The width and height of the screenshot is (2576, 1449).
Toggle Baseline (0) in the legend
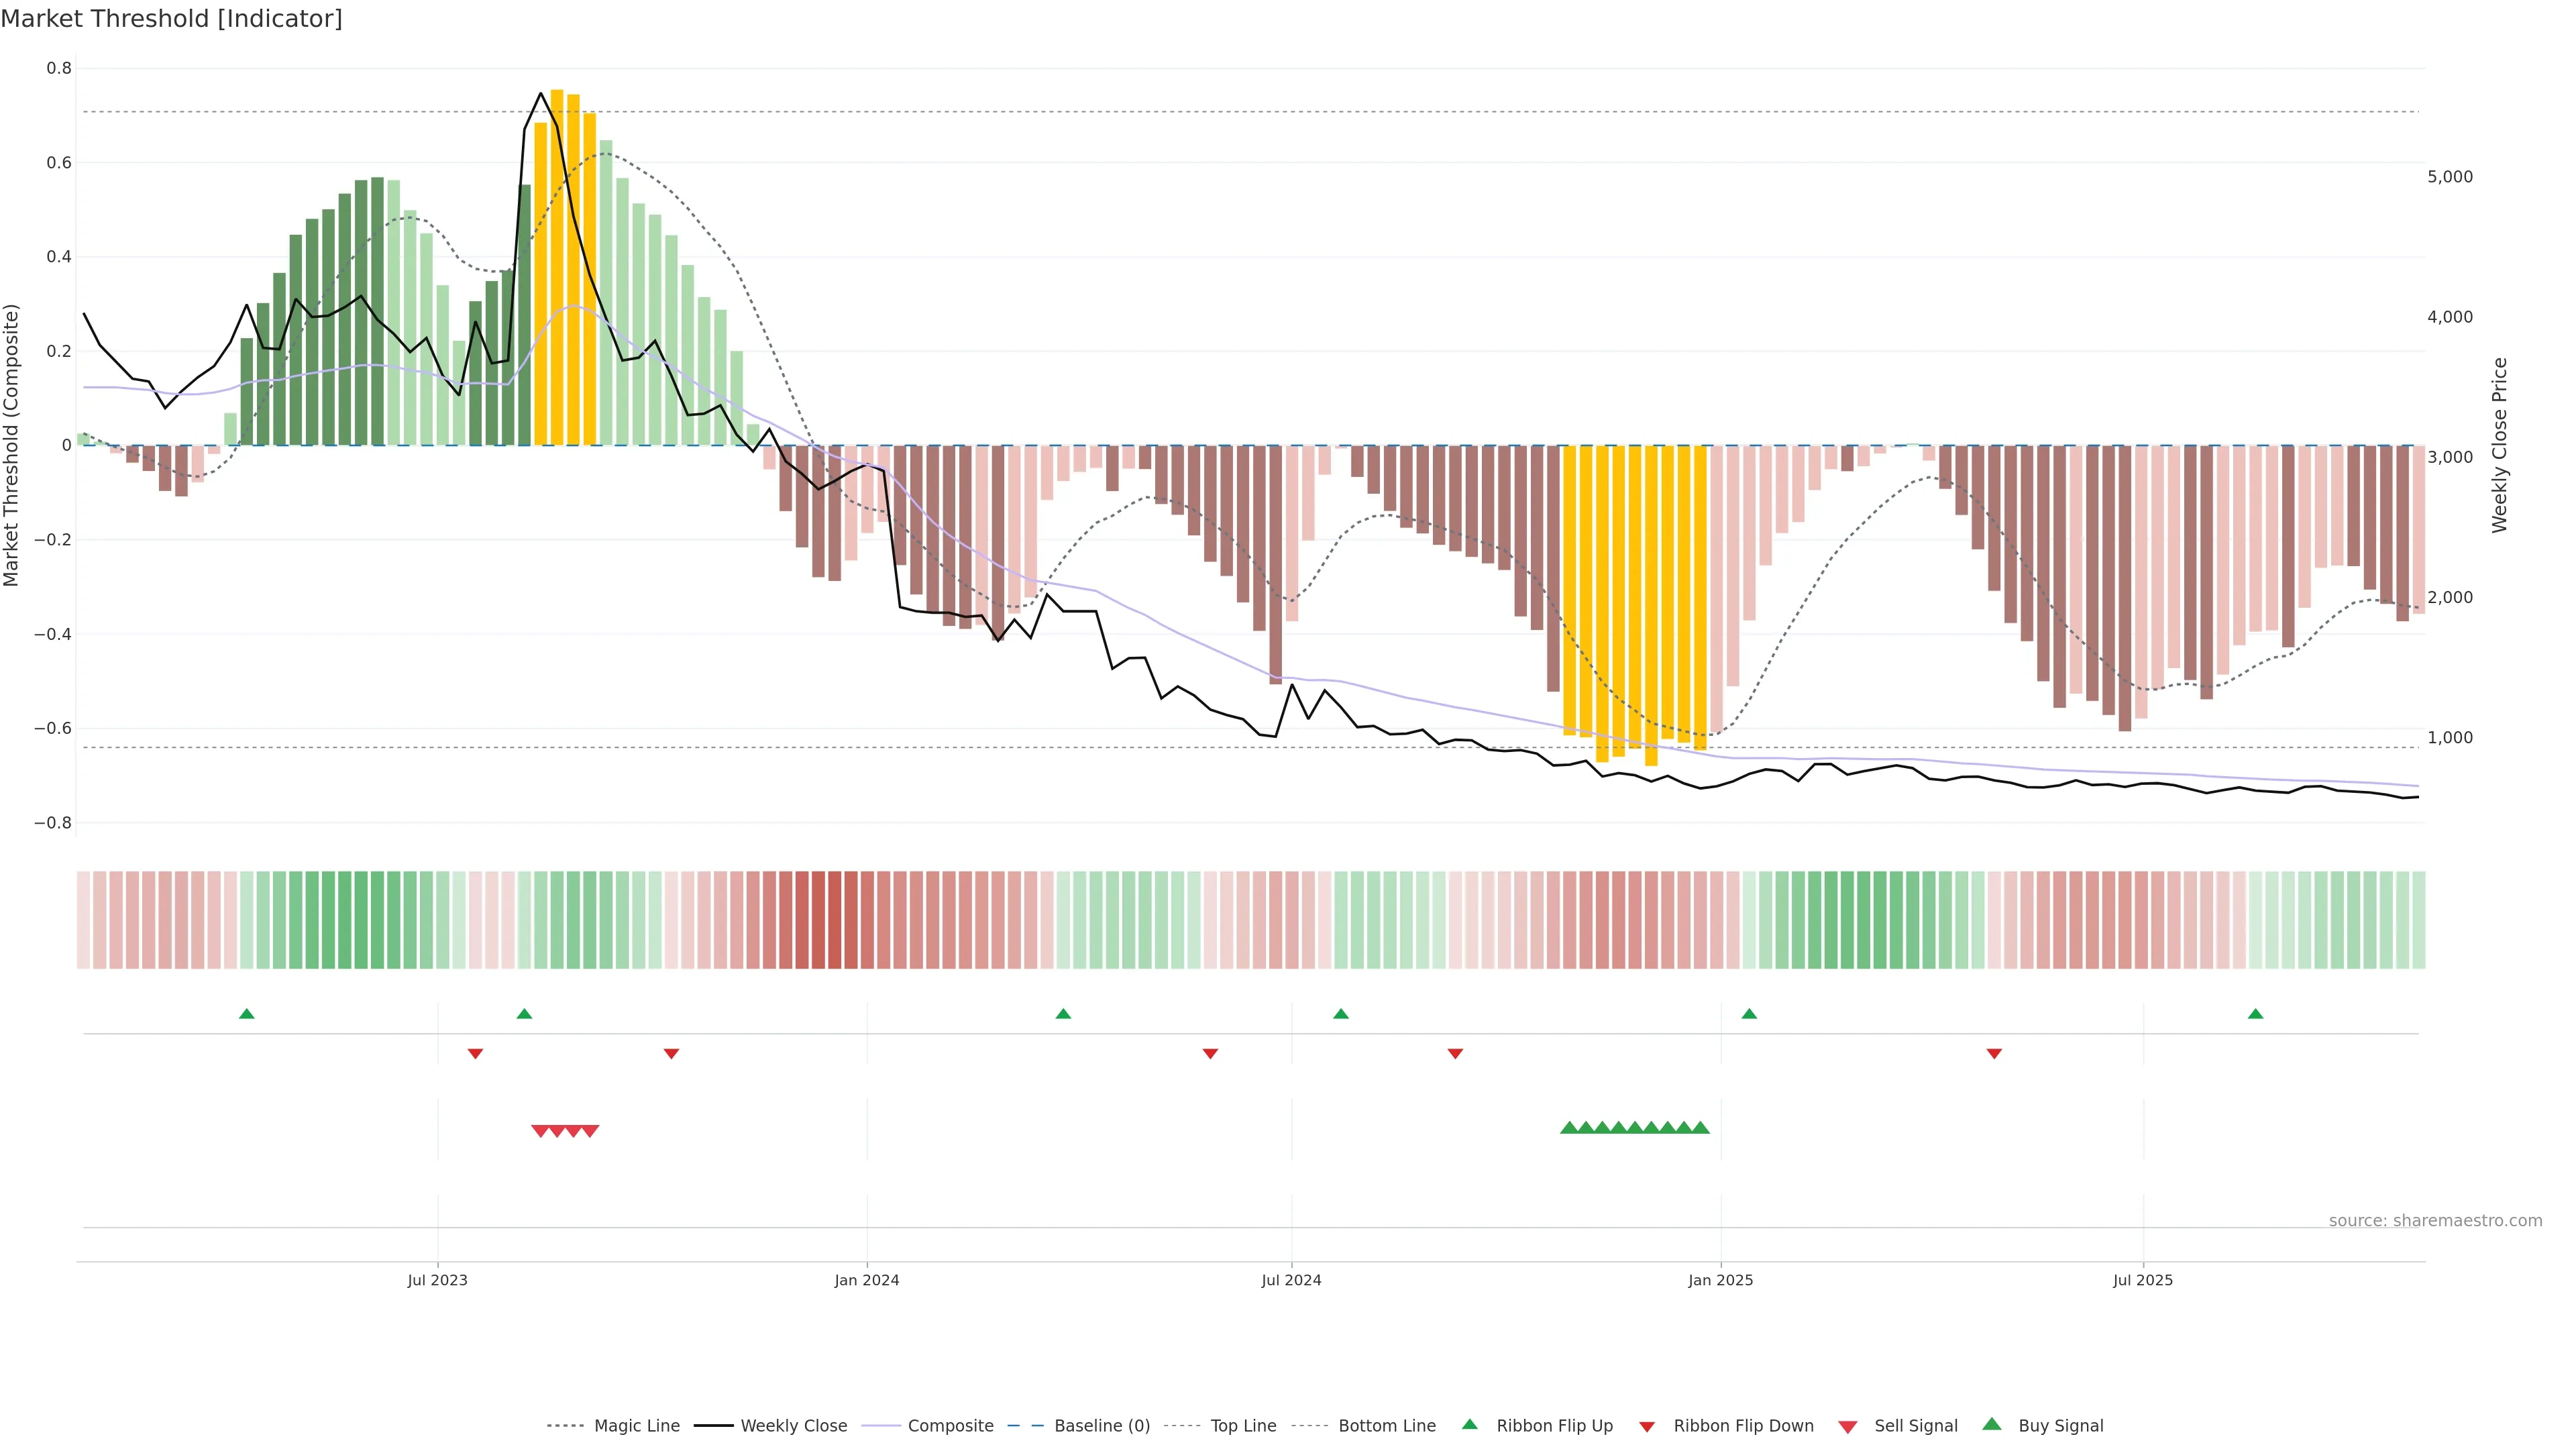(1101, 1426)
